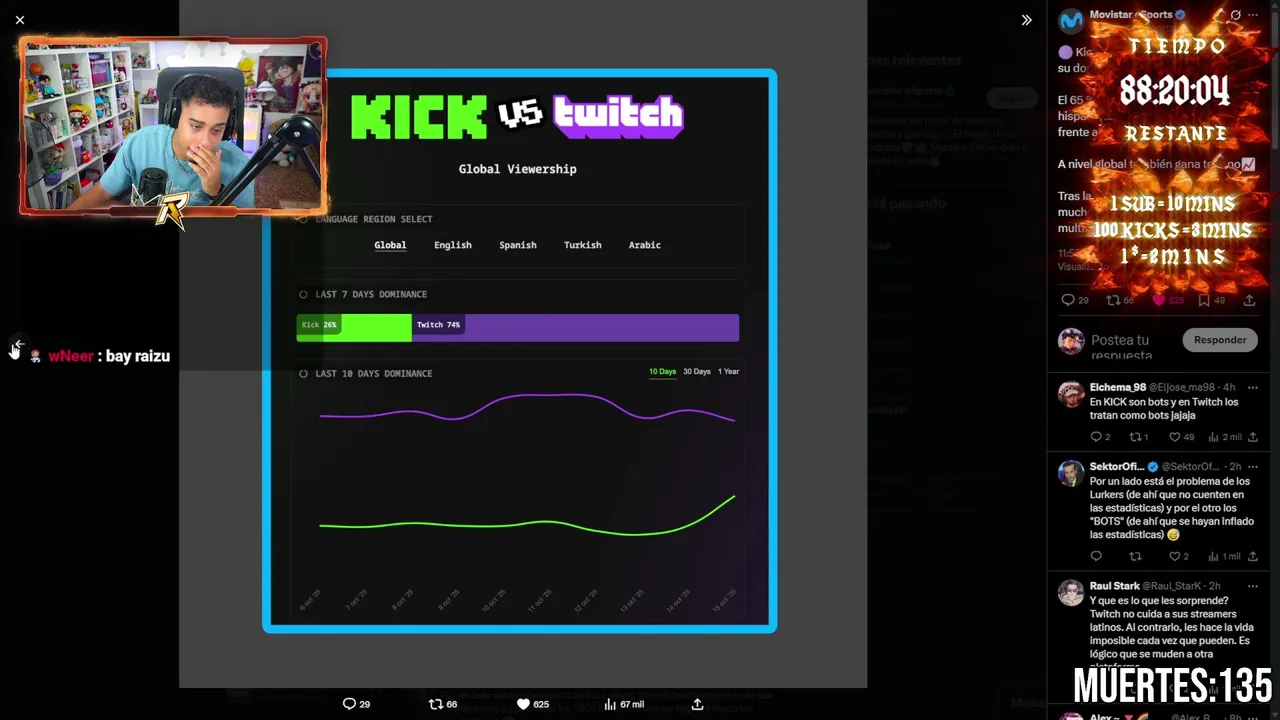The height and width of the screenshot is (720, 1280).
Task: Open Raul Stark name link
Action: (x=1115, y=586)
